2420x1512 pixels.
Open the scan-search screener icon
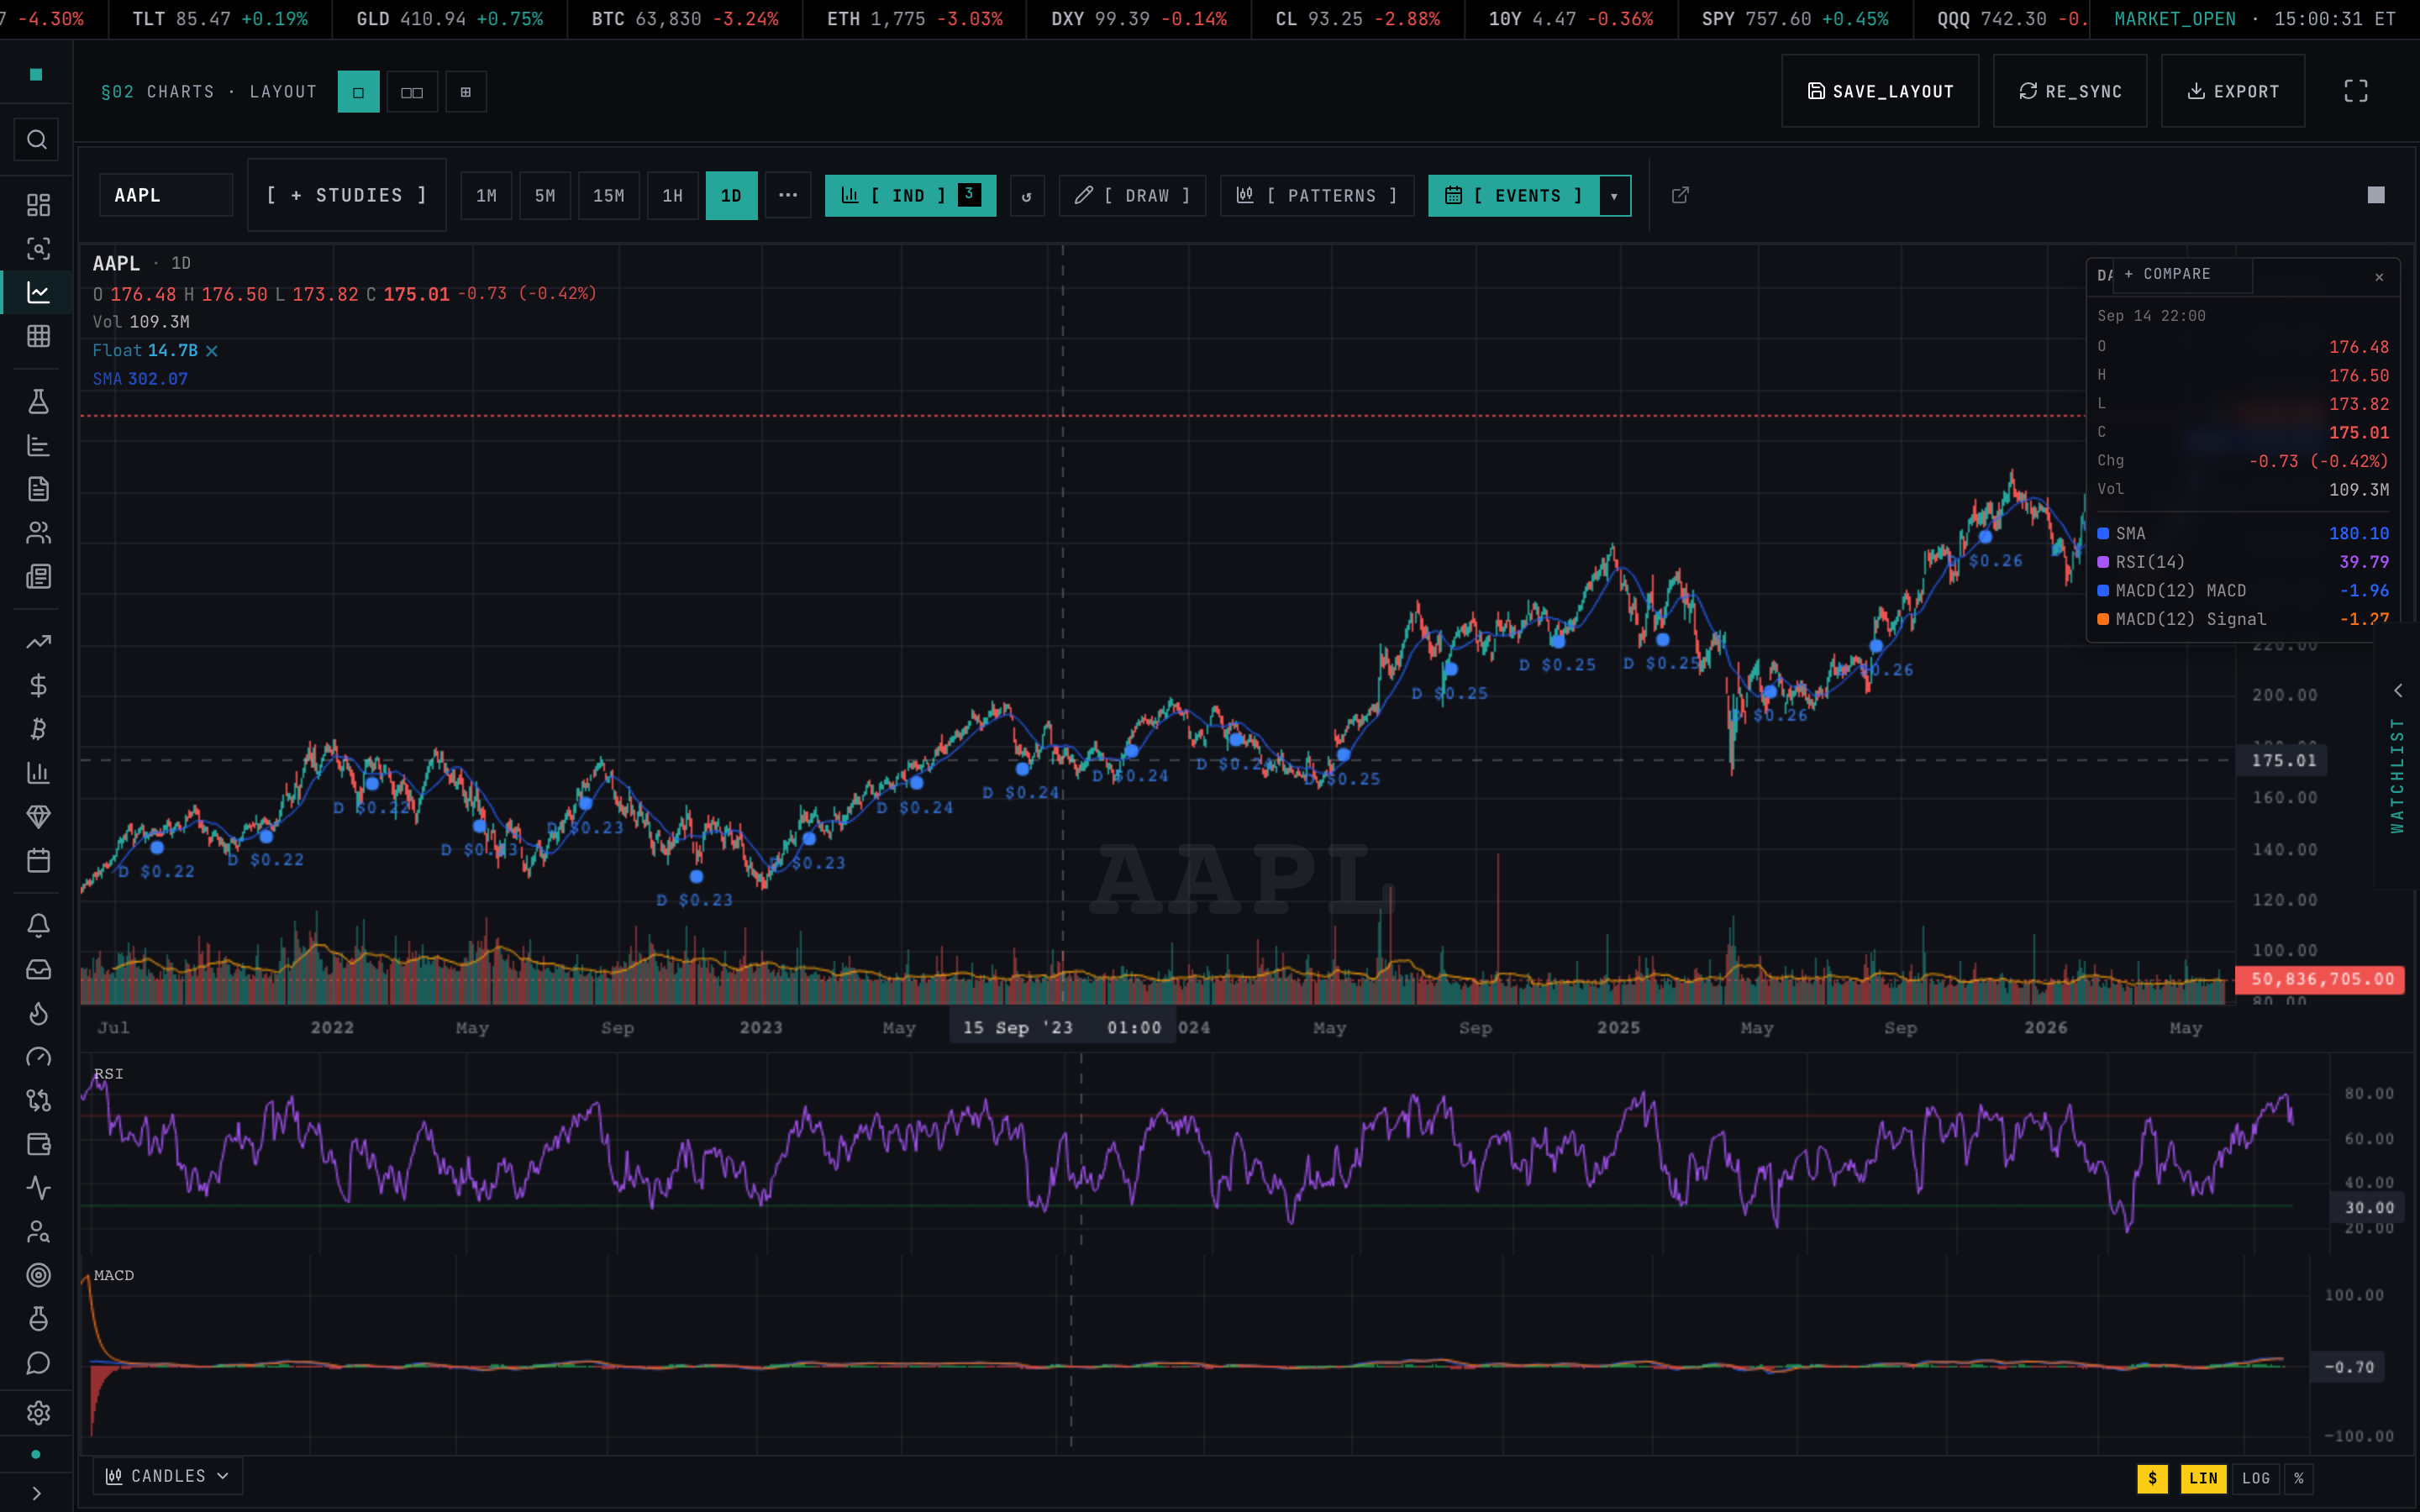pos(38,249)
